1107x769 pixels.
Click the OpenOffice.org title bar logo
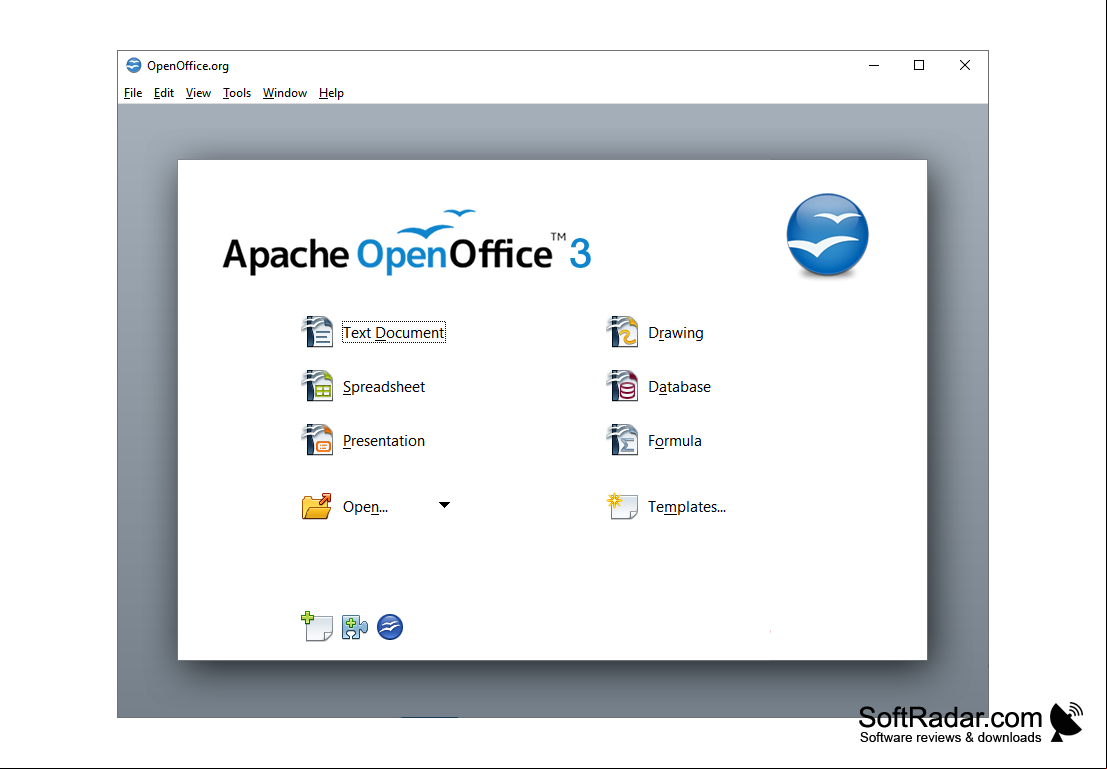pyautogui.click(x=133, y=66)
